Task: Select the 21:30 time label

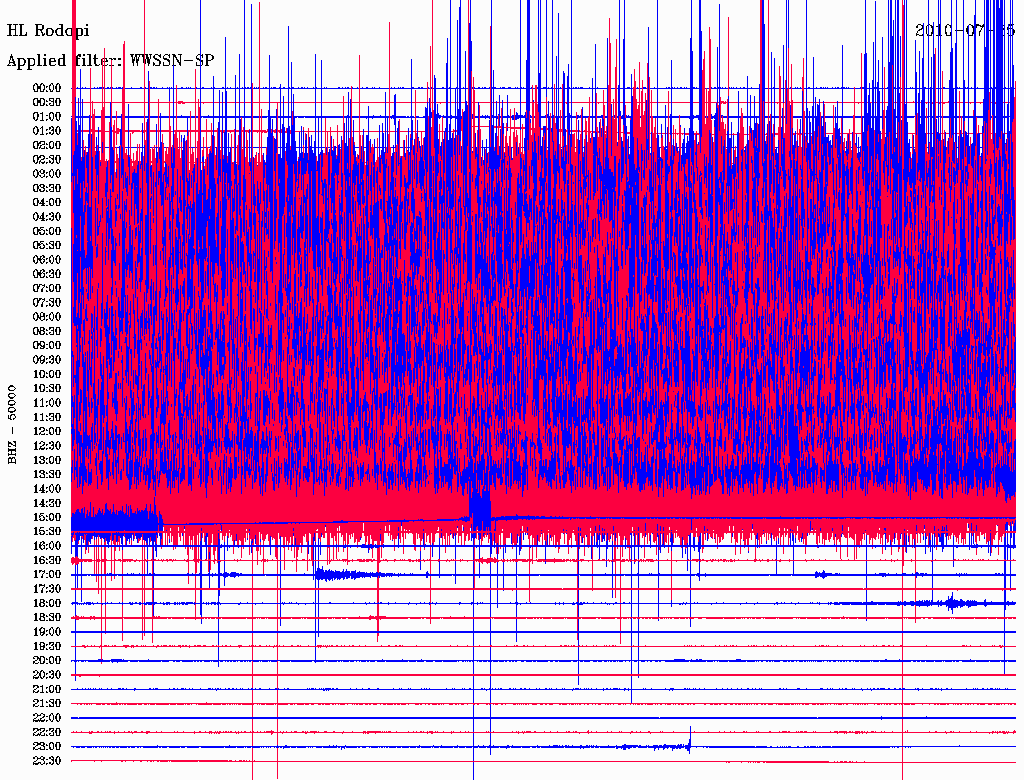Action: pos(48,703)
